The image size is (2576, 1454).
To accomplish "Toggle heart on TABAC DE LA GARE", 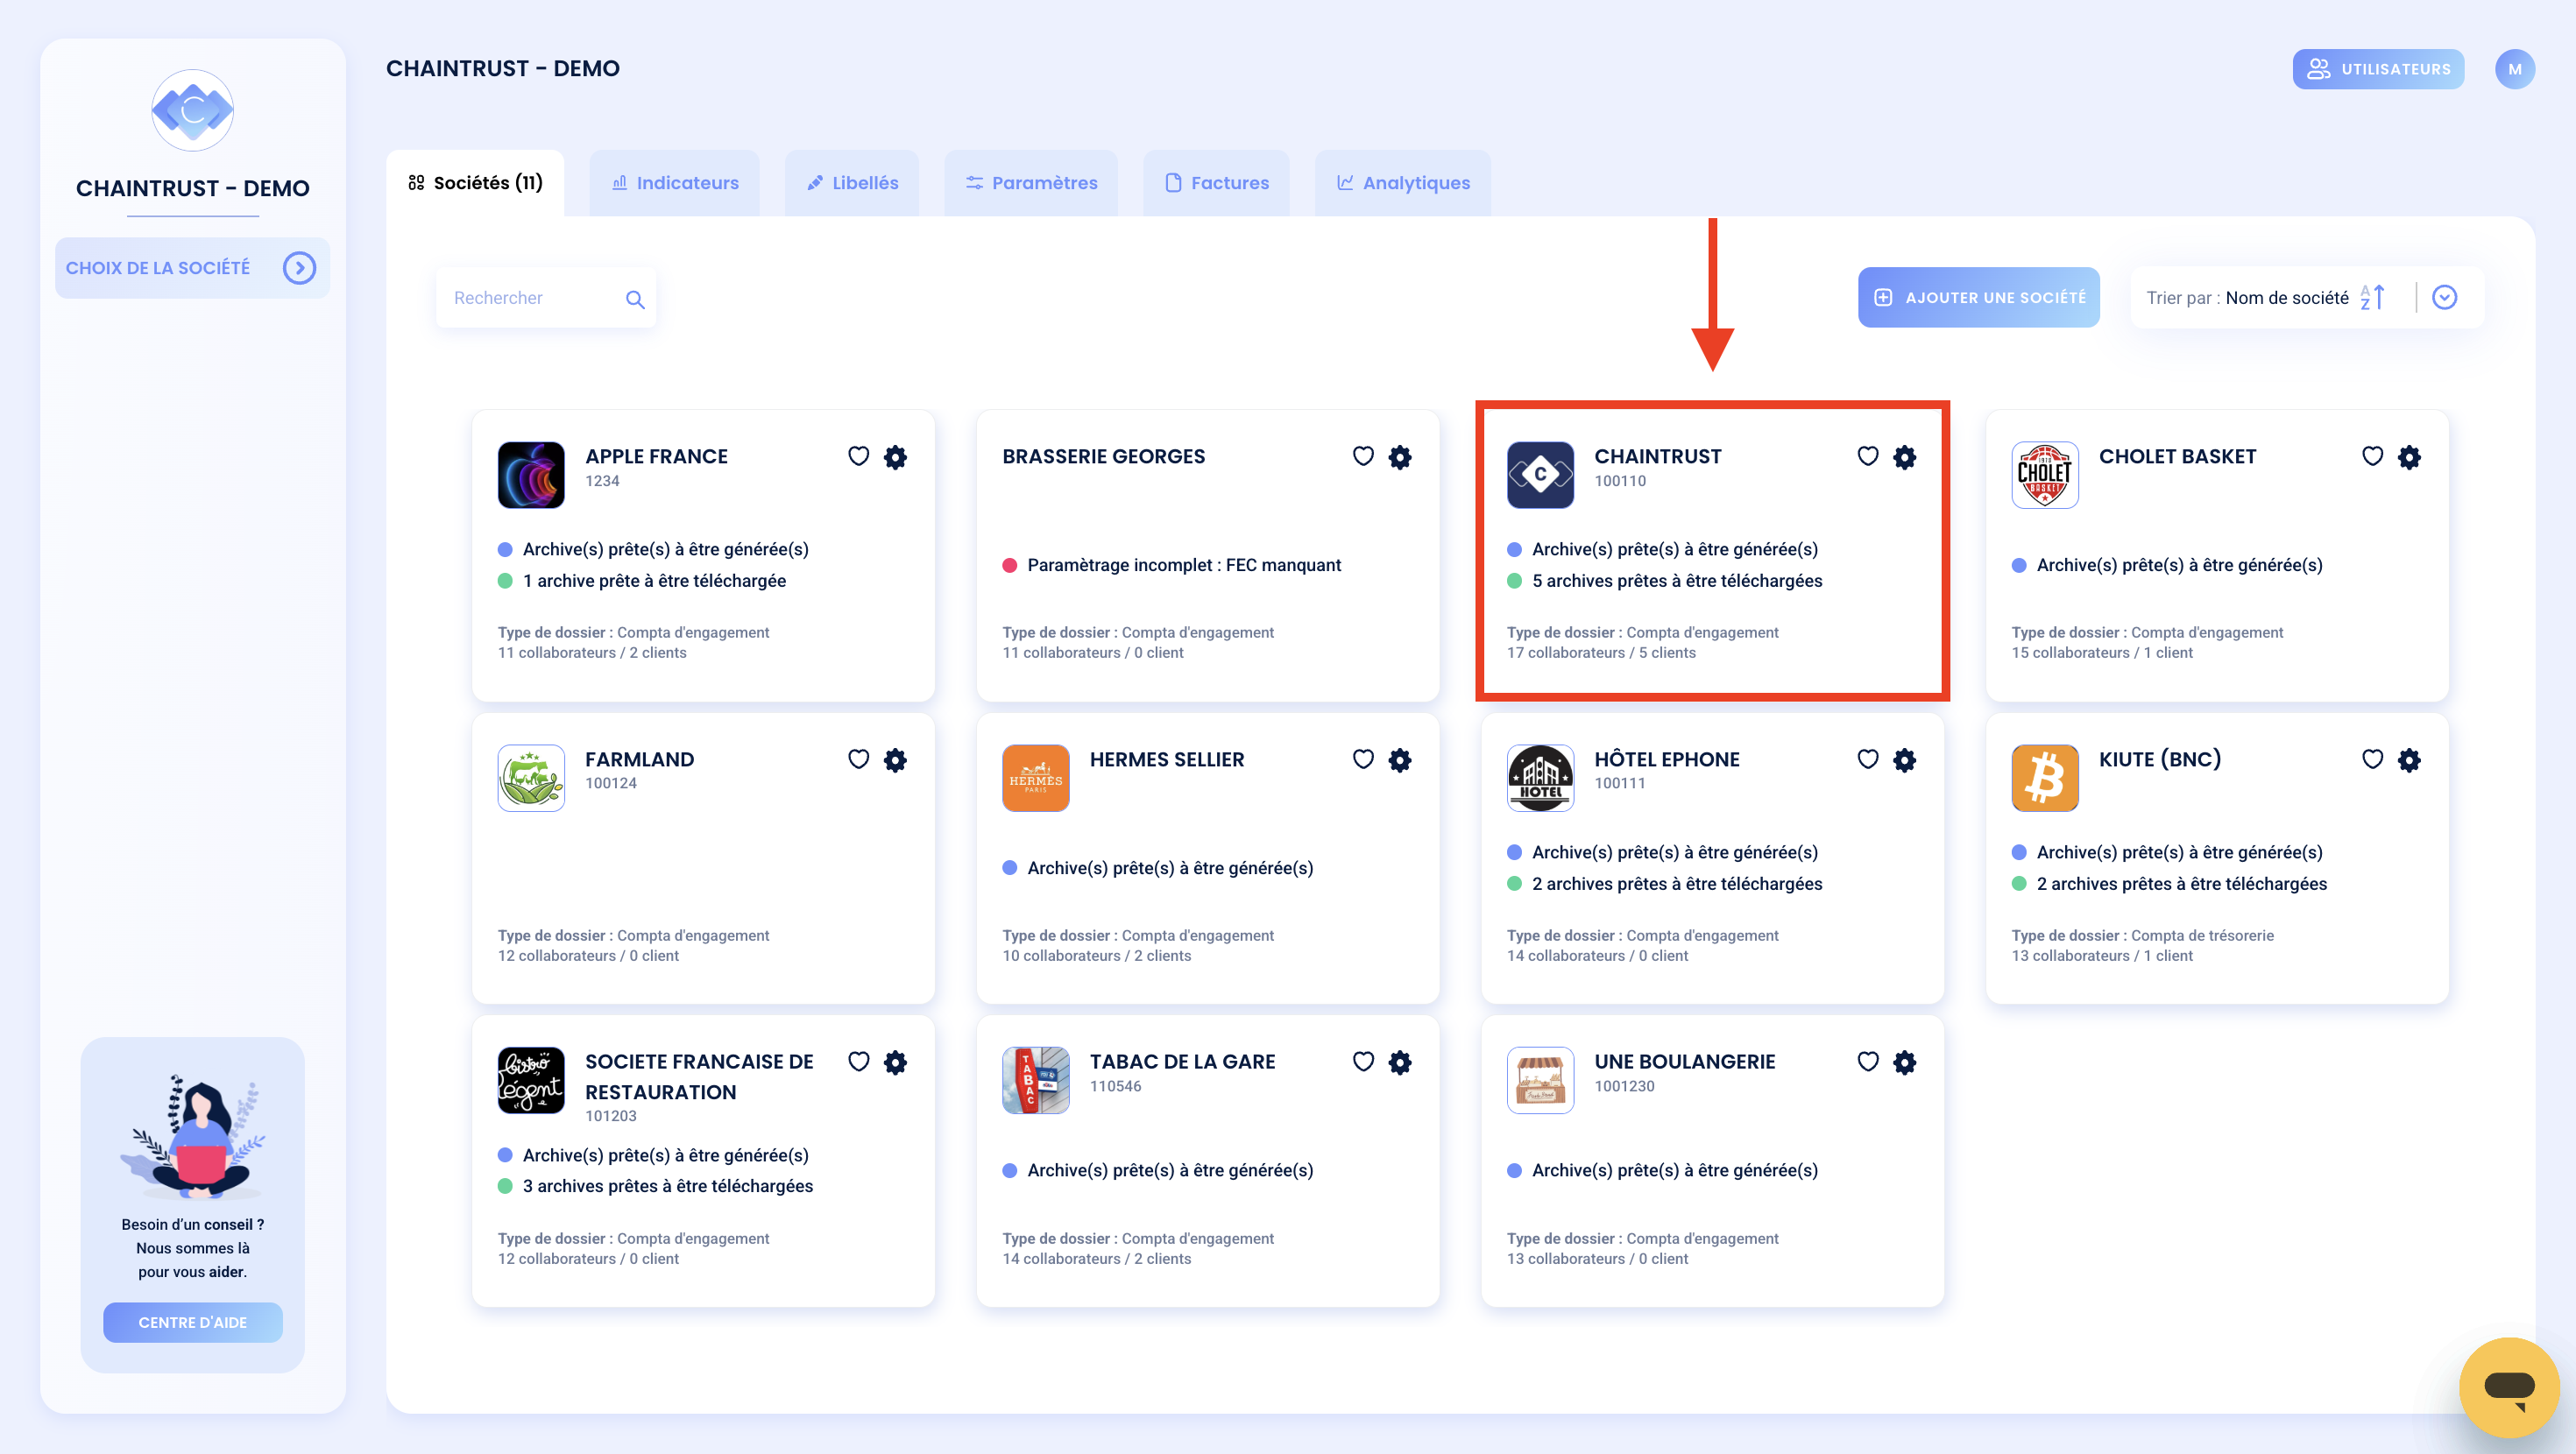I will click(x=1363, y=1061).
